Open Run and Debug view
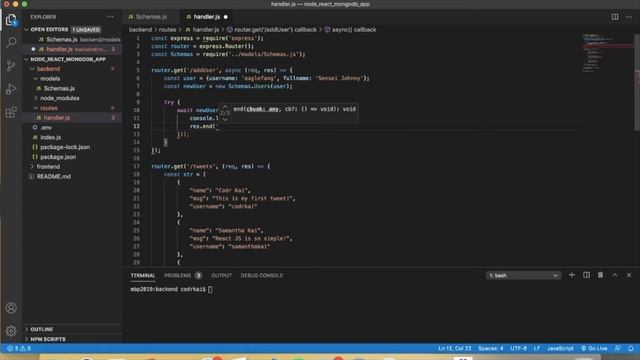 [11, 89]
